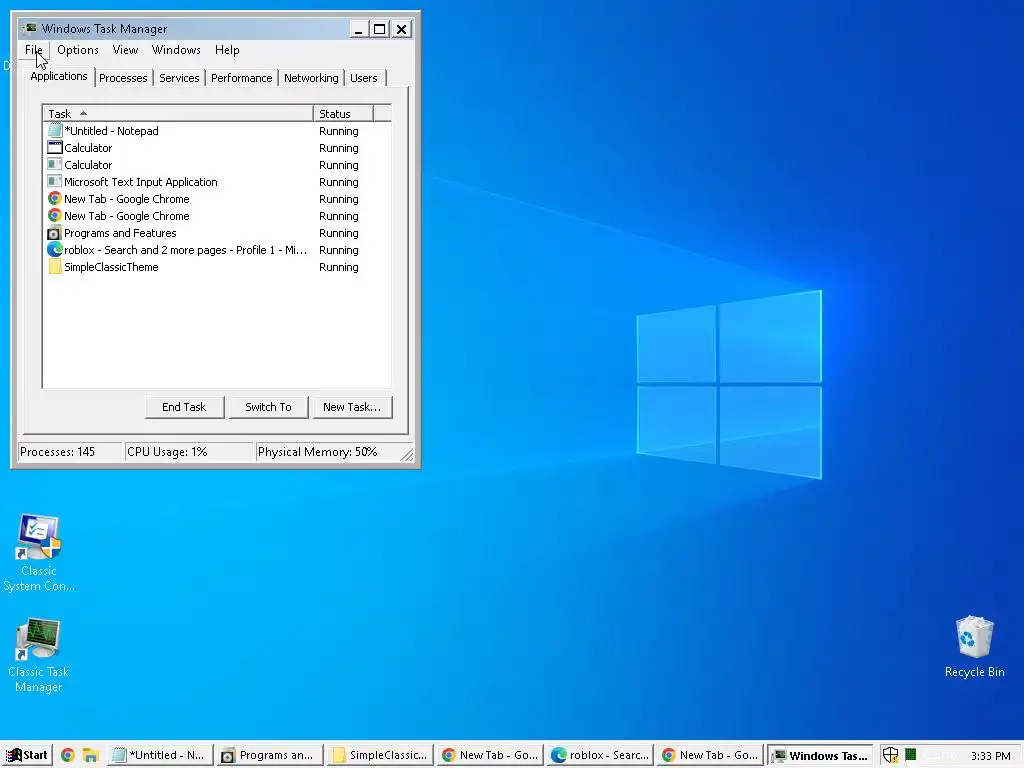Open the File menu in Task Manager
This screenshot has height=768, width=1024.
pos(34,50)
